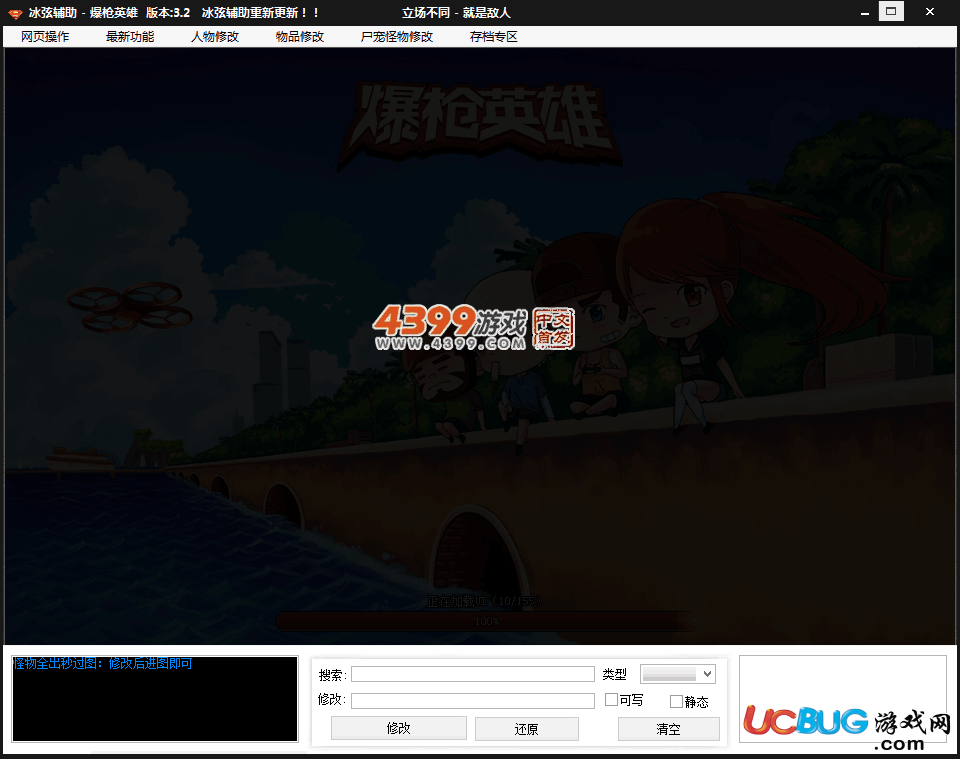The image size is (960, 759).
Task: Open the 最新功能 menu
Action: [130, 37]
